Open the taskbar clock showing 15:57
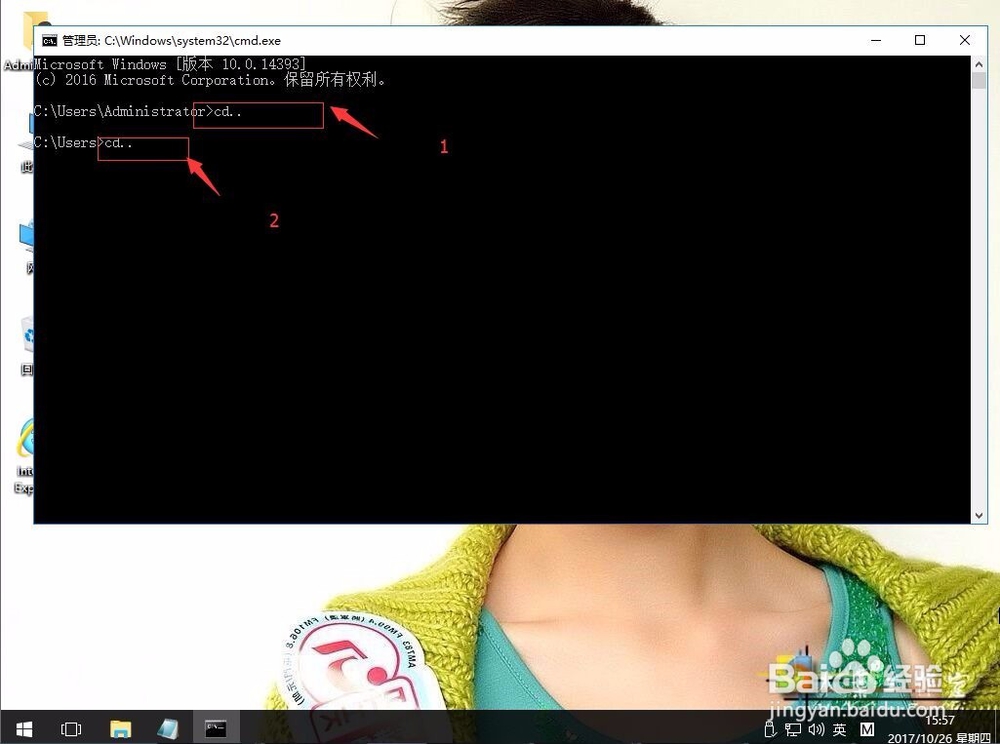The width and height of the screenshot is (1000, 744). point(939,729)
